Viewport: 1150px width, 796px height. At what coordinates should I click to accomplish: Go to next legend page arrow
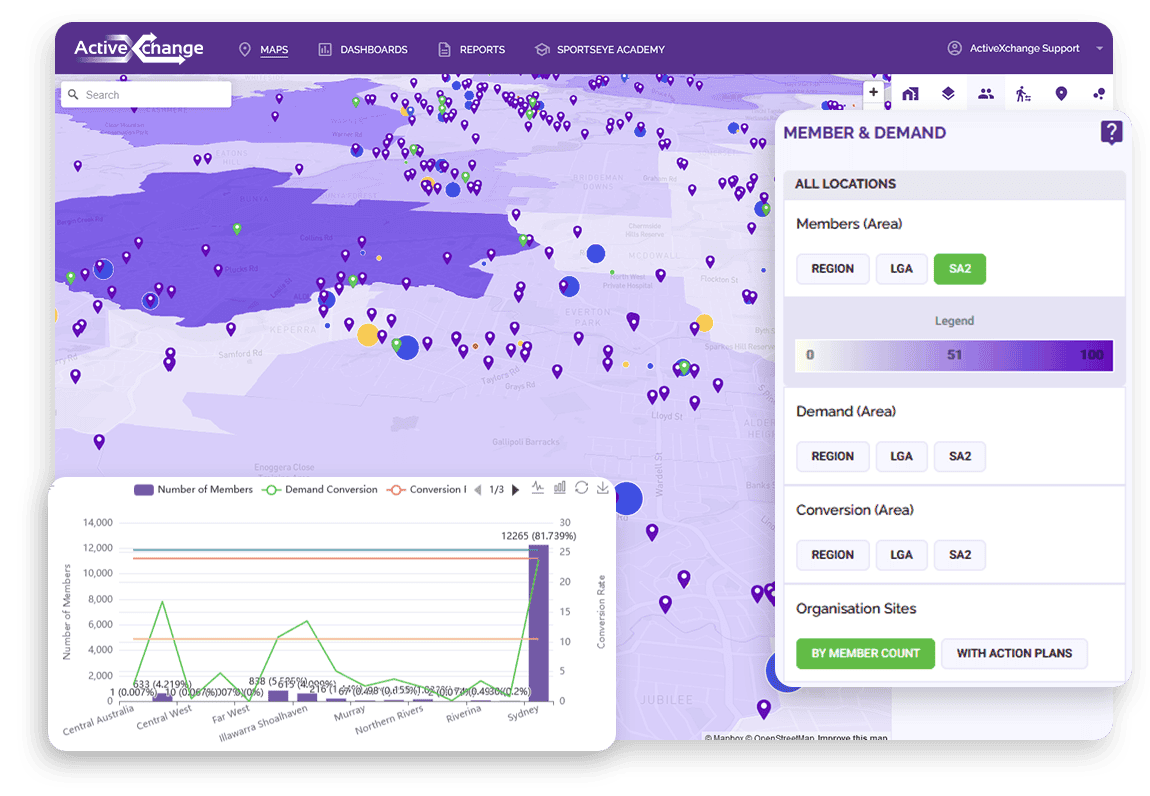(516, 490)
